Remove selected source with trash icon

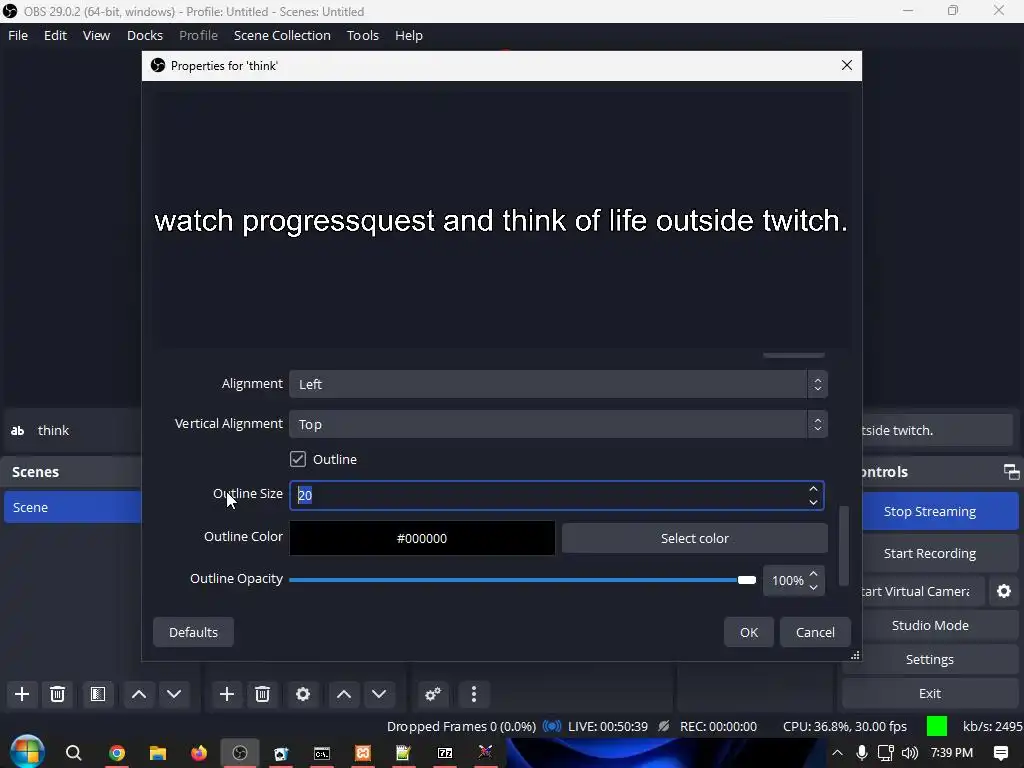[x=263, y=694]
